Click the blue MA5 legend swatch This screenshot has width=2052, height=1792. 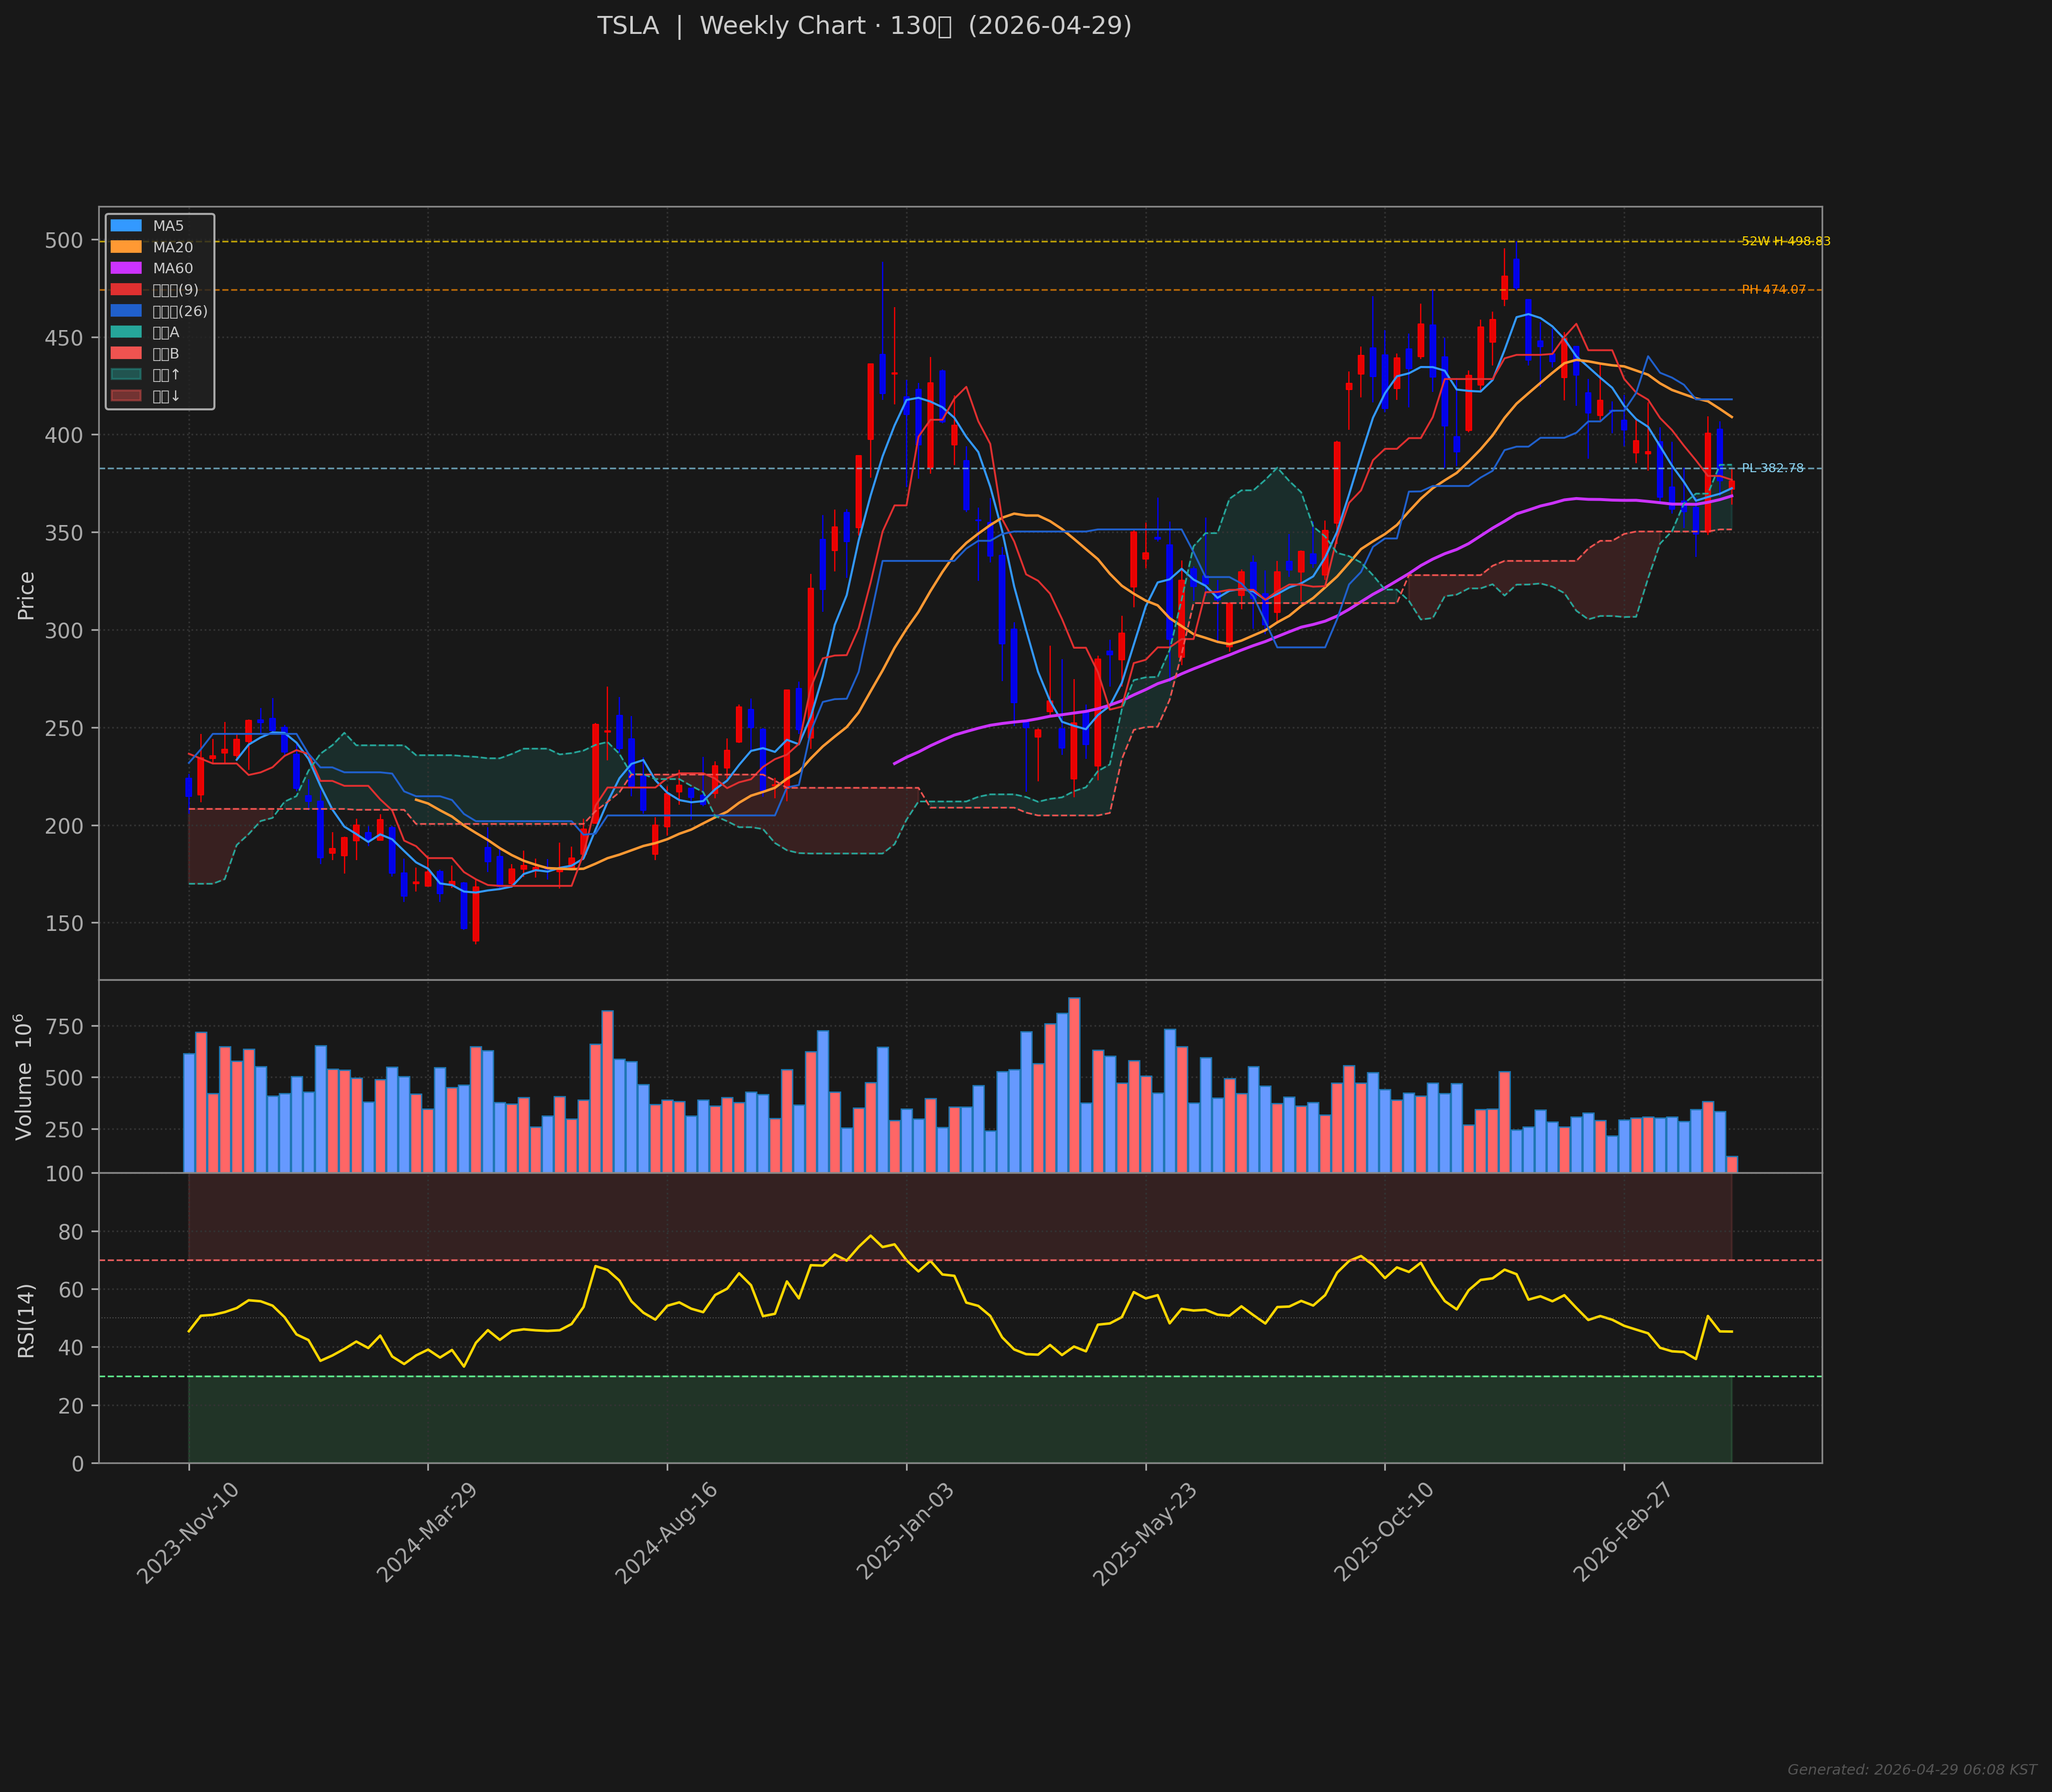tap(126, 226)
